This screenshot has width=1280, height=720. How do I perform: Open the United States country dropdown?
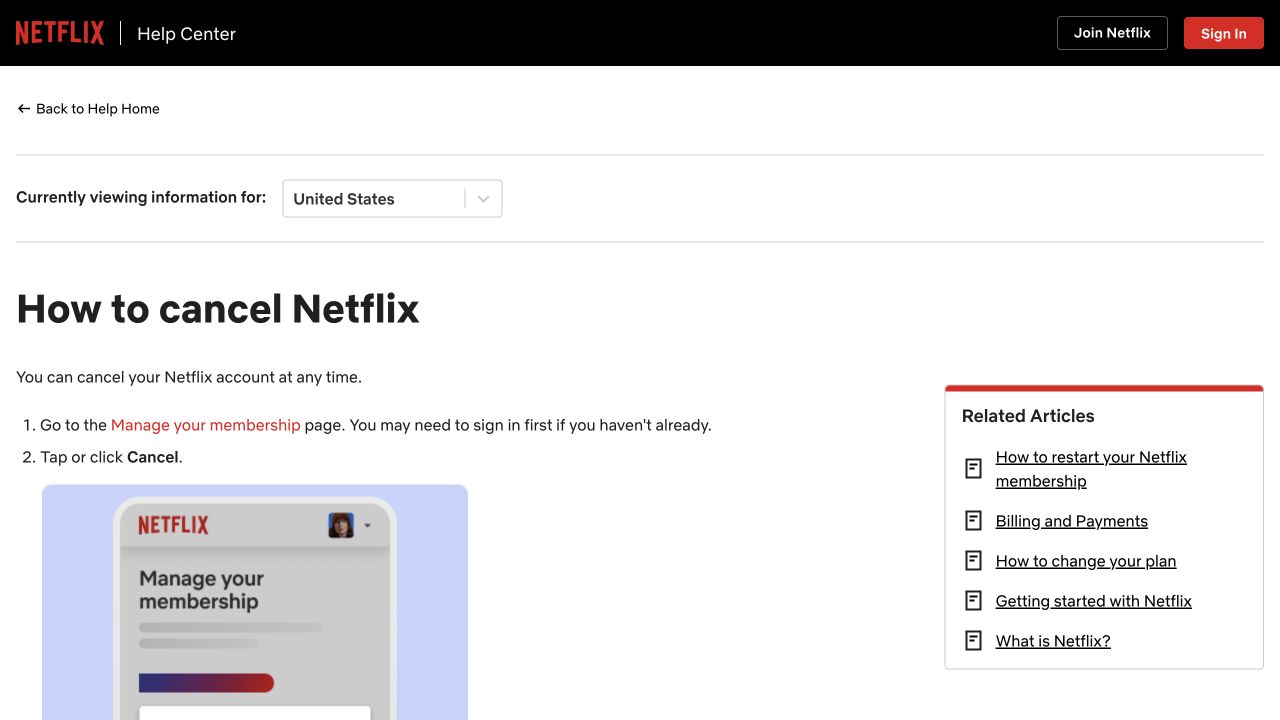click(392, 199)
